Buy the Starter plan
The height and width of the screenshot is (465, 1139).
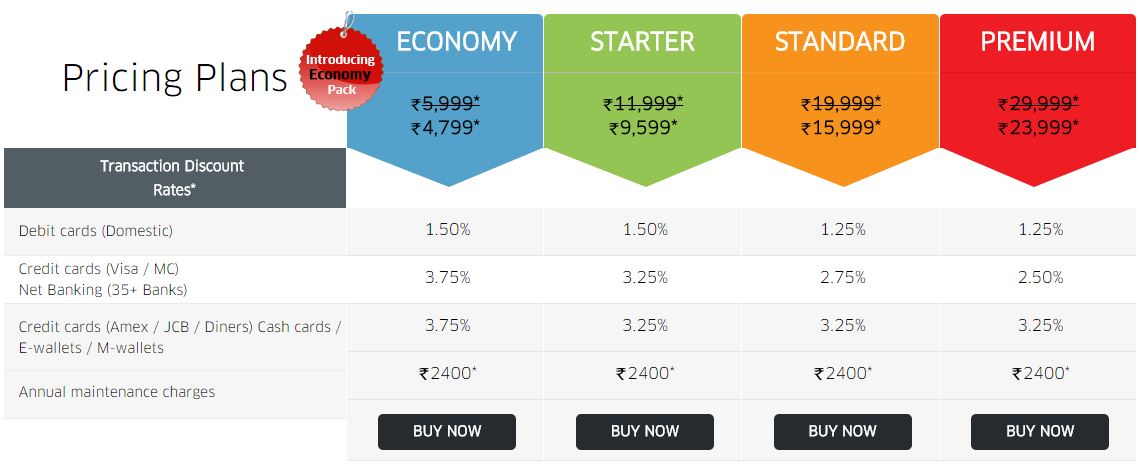tap(645, 432)
